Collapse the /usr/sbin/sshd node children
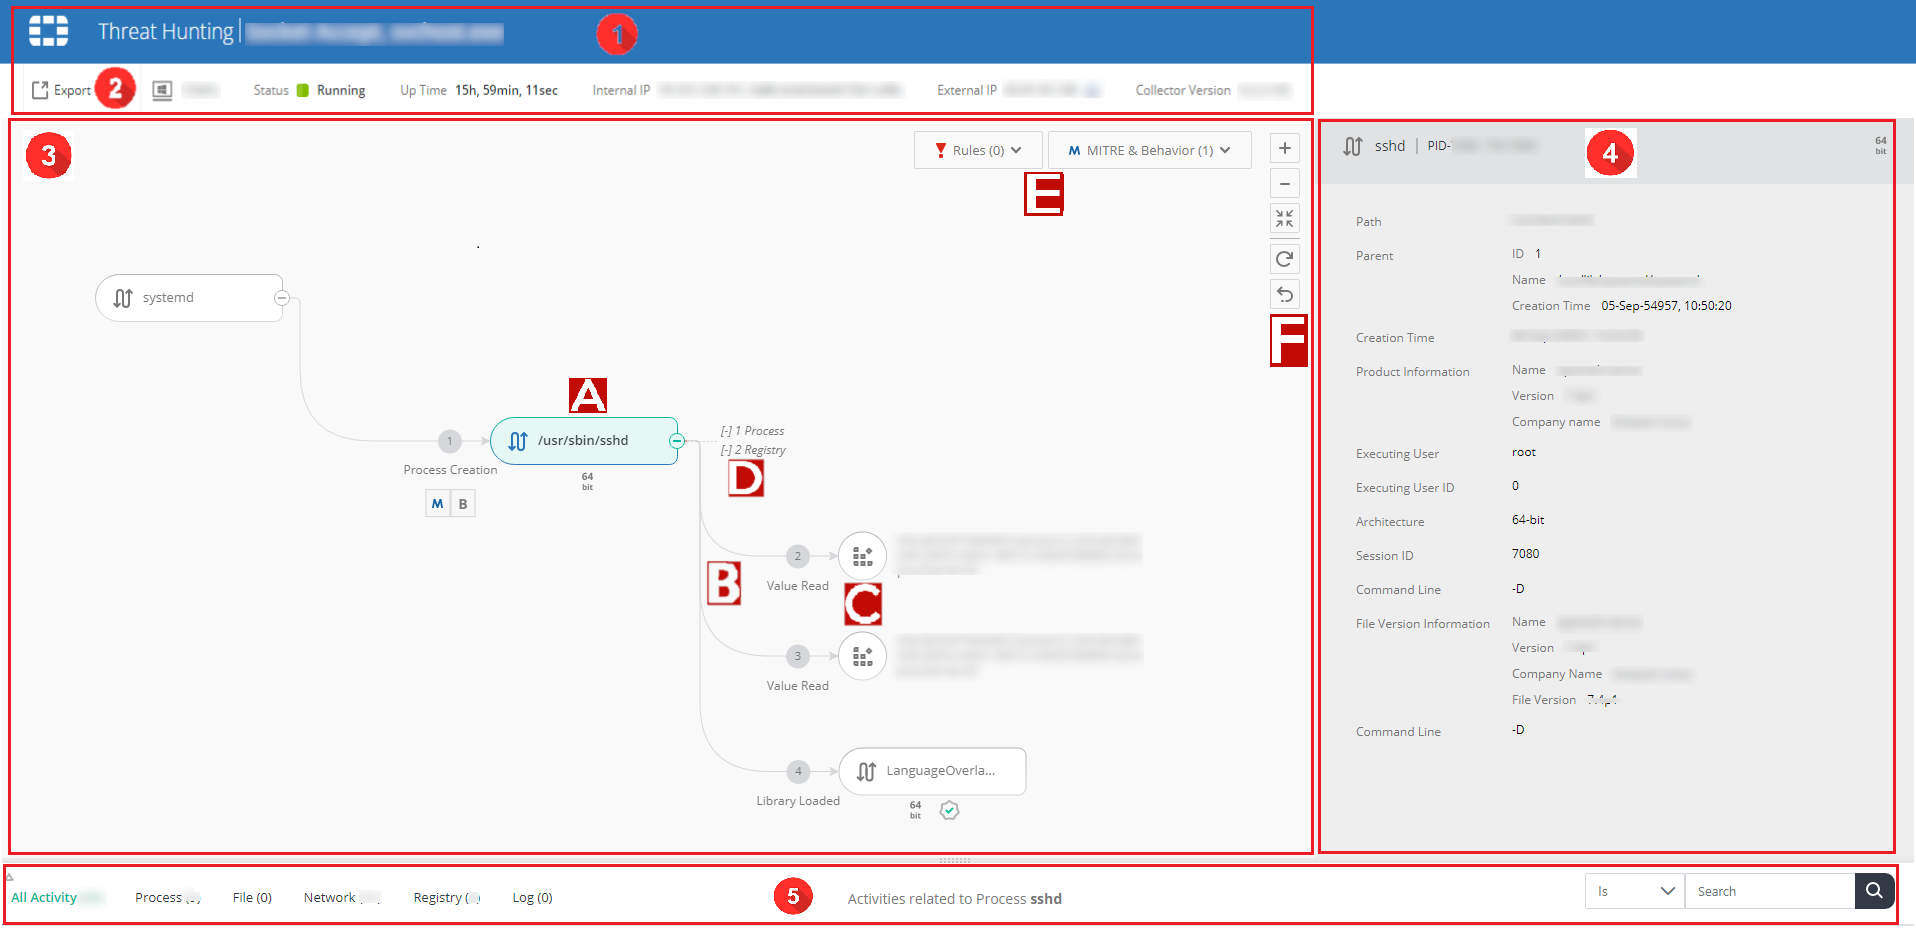 677,441
